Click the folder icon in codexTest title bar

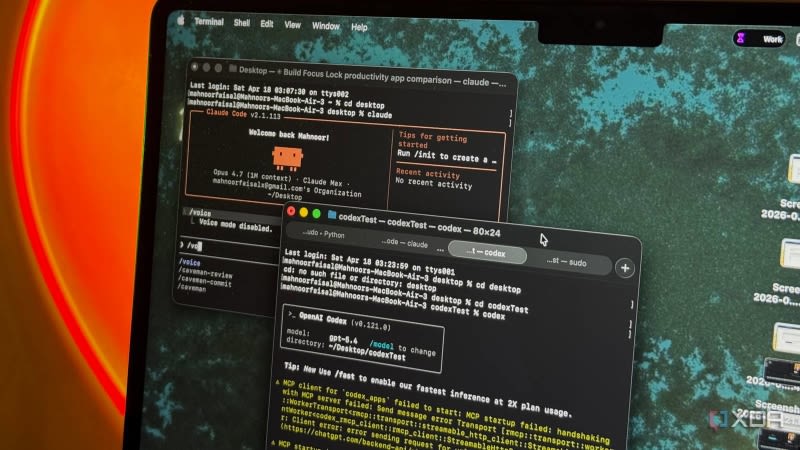[x=332, y=215]
